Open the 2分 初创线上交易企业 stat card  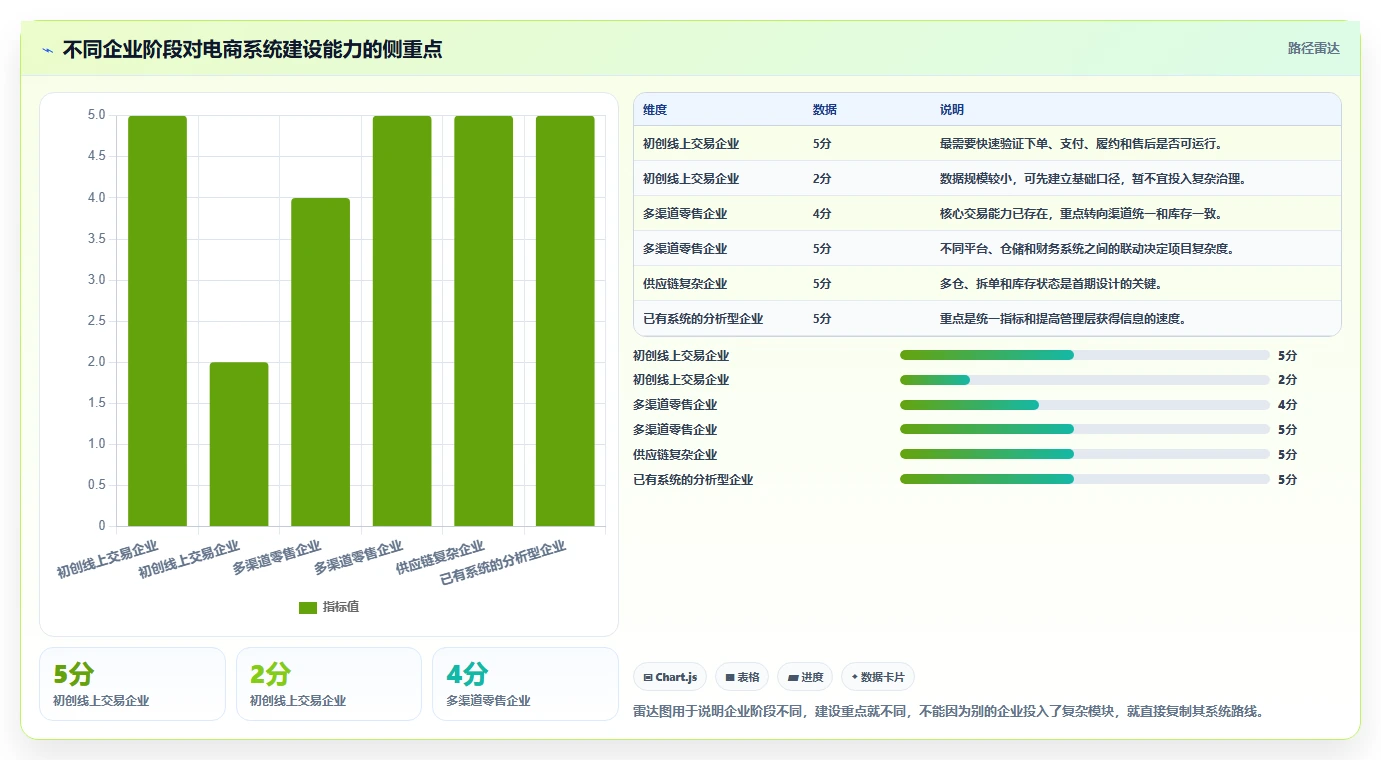click(x=329, y=684)
